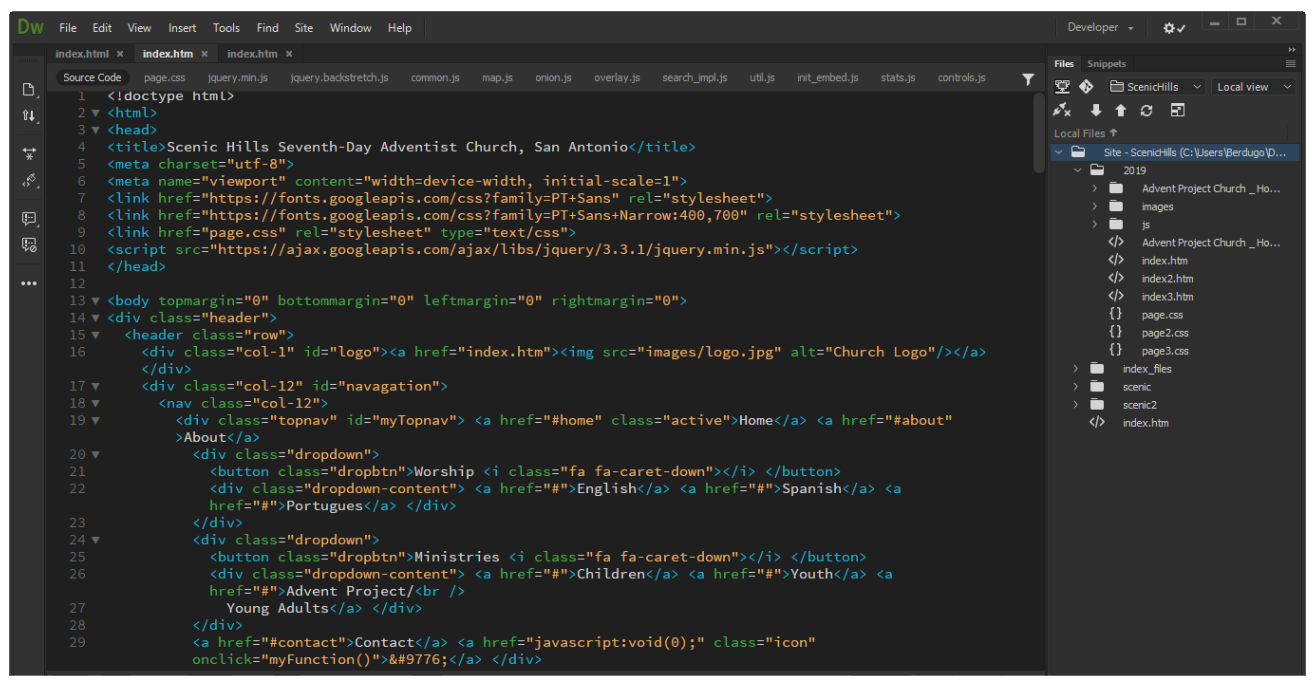The image size is (1314, 682).
Task: Collapse the right panel with double-arrow icon
Action: pyautogui.click(x=1291, y=49)
